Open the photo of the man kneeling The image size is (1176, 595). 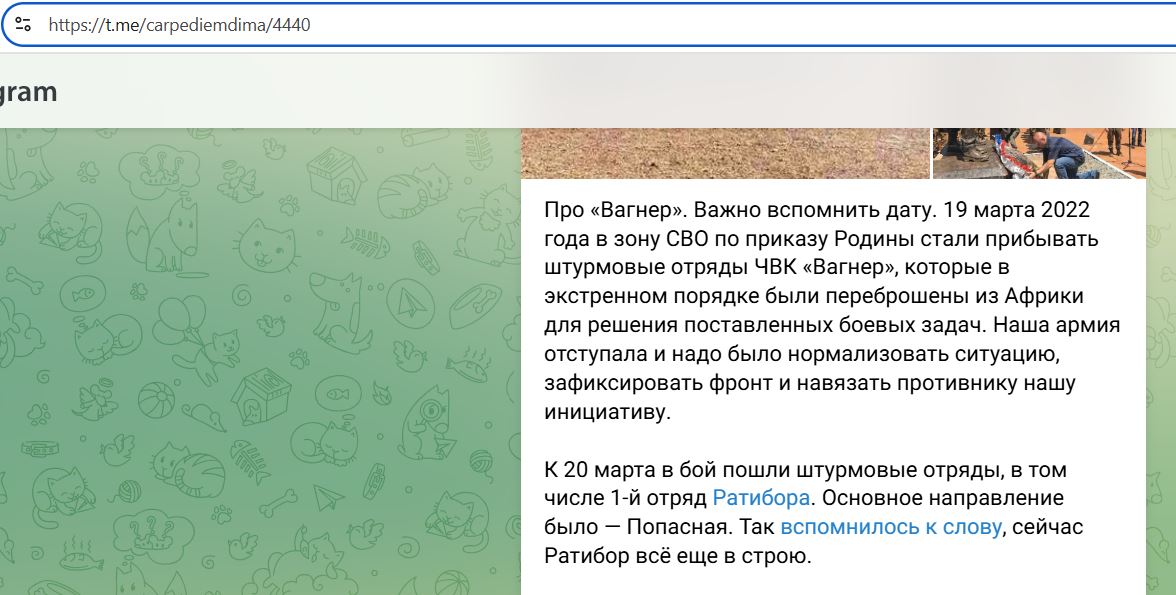coord(1039,153)
